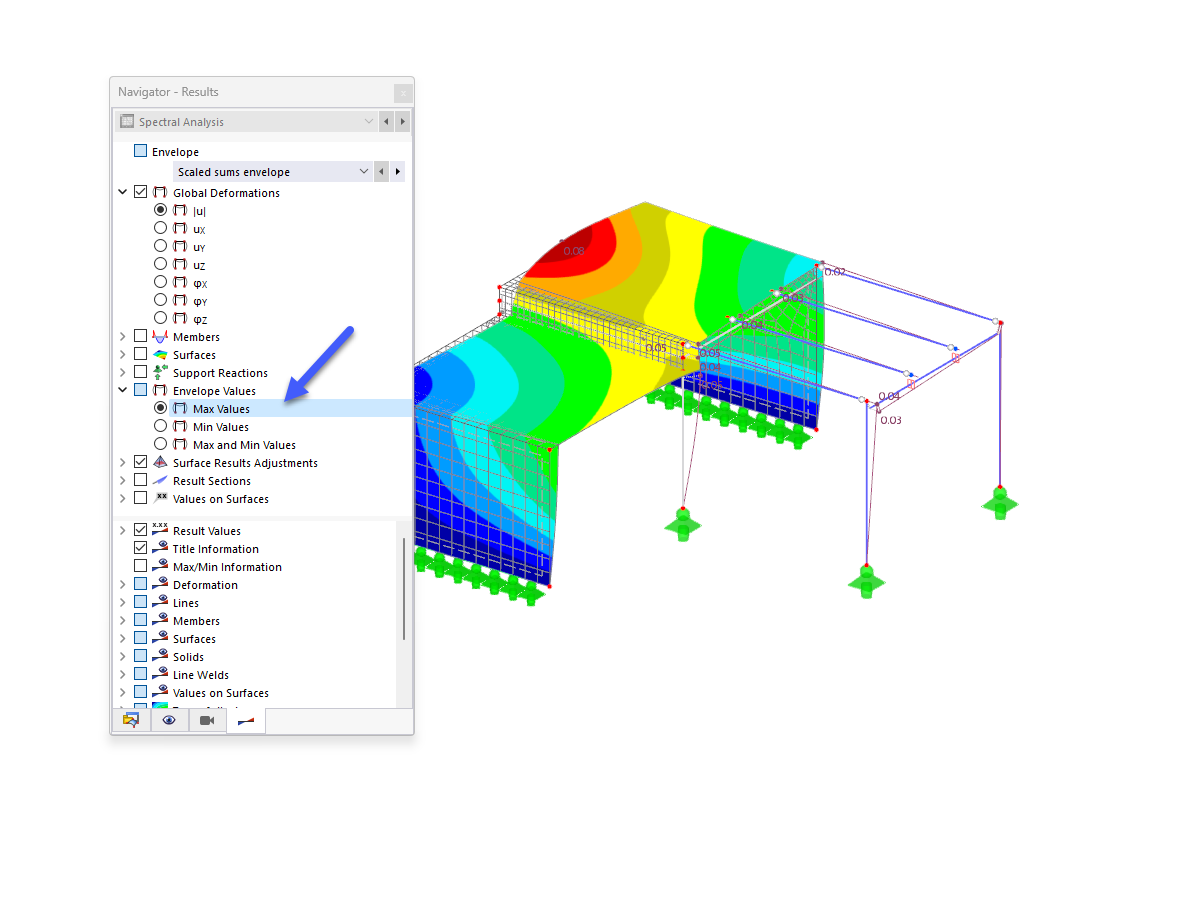The height and width of the screenshot is (900, 1200).
Task: Close the Navigator - Results panel
Action: 402,93
